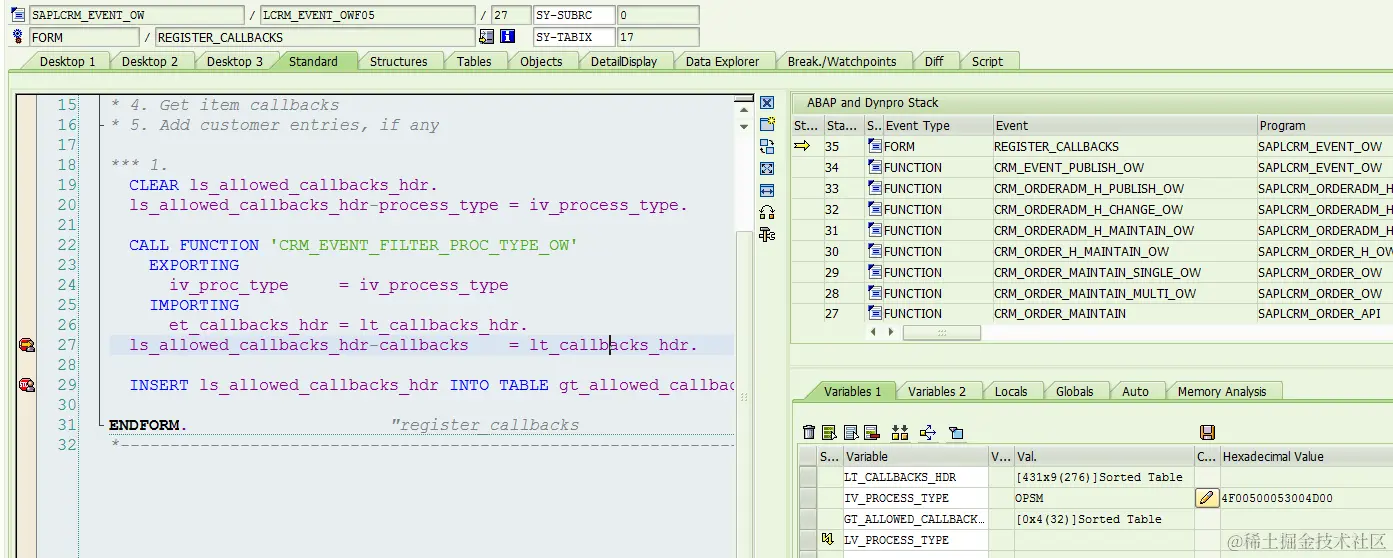This screenshot has width=1393, height=558.
Task: Click the blue information icon in the header
Action: 507,37
